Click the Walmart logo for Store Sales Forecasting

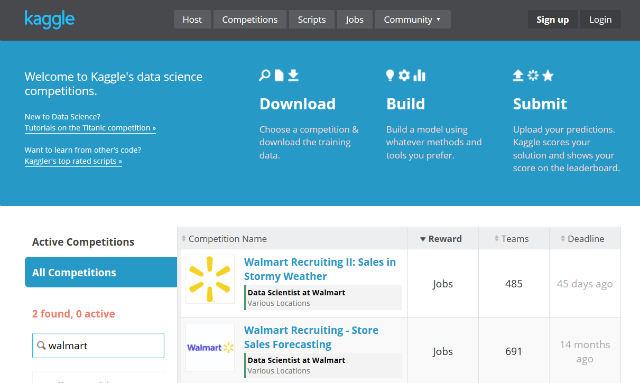(210, 347)
